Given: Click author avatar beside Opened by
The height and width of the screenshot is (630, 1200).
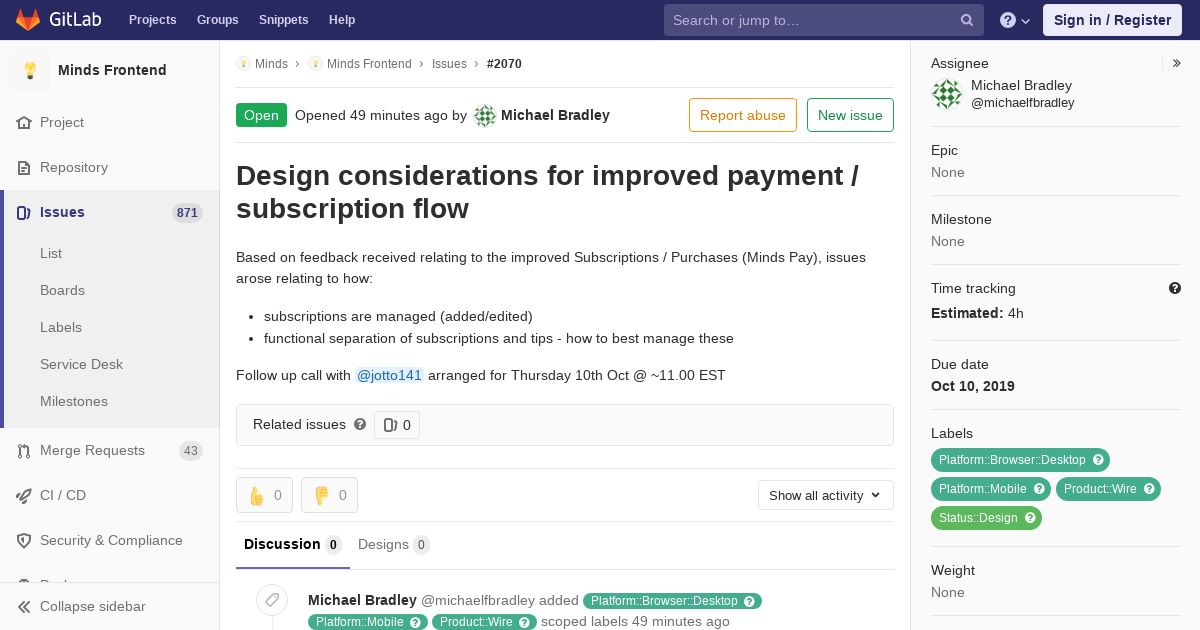Looking at the screenshot, I should tap(485, 115).
